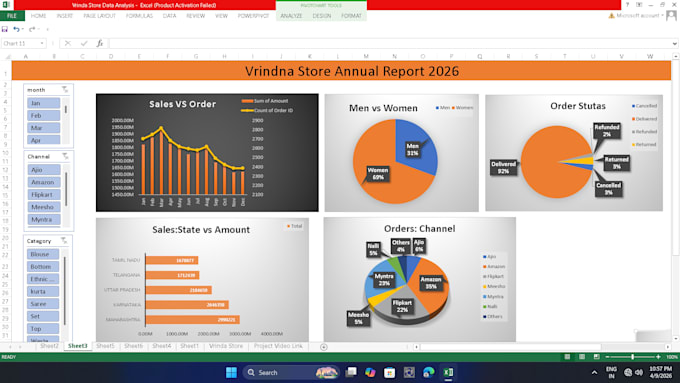Switch to Page Layout view icon
Screen dimensions: 680x383
coord(582,357)
